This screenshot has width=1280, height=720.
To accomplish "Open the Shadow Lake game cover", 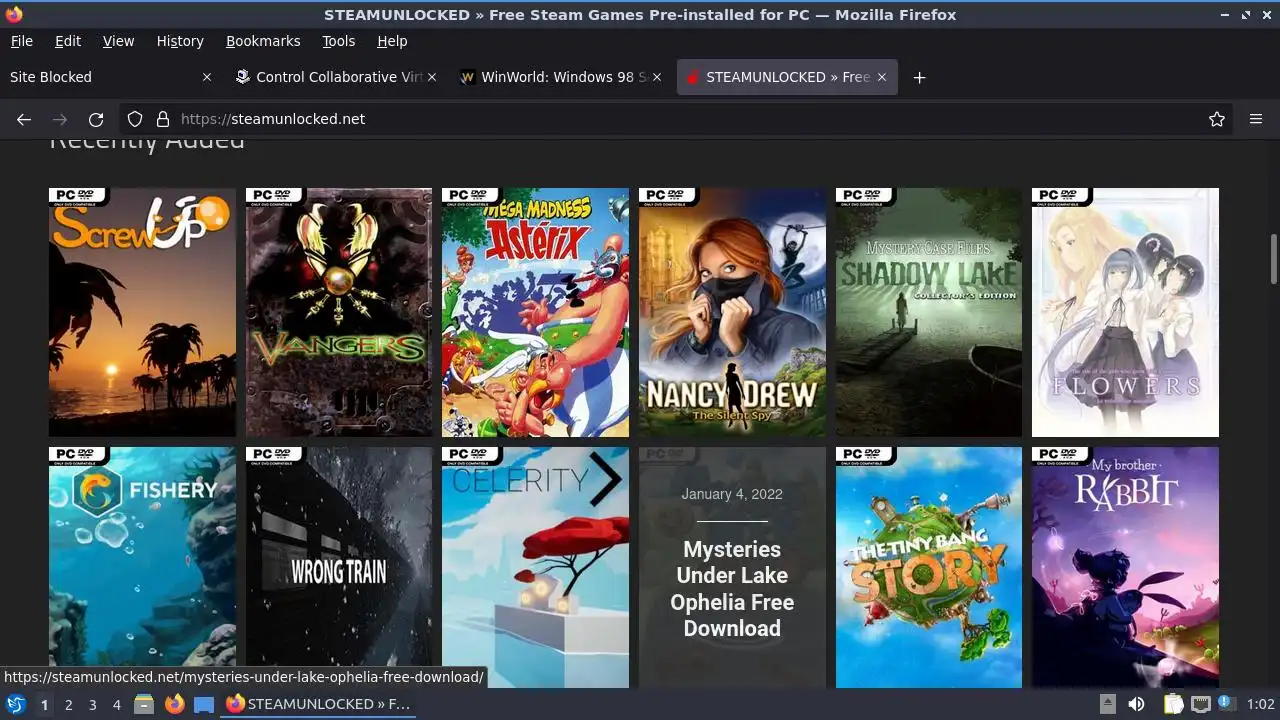I will click(929, 312).
